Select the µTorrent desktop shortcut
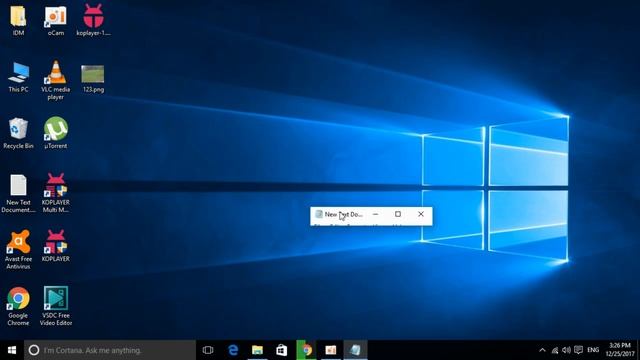Screen dimensions: 640x360 (56, 133)
